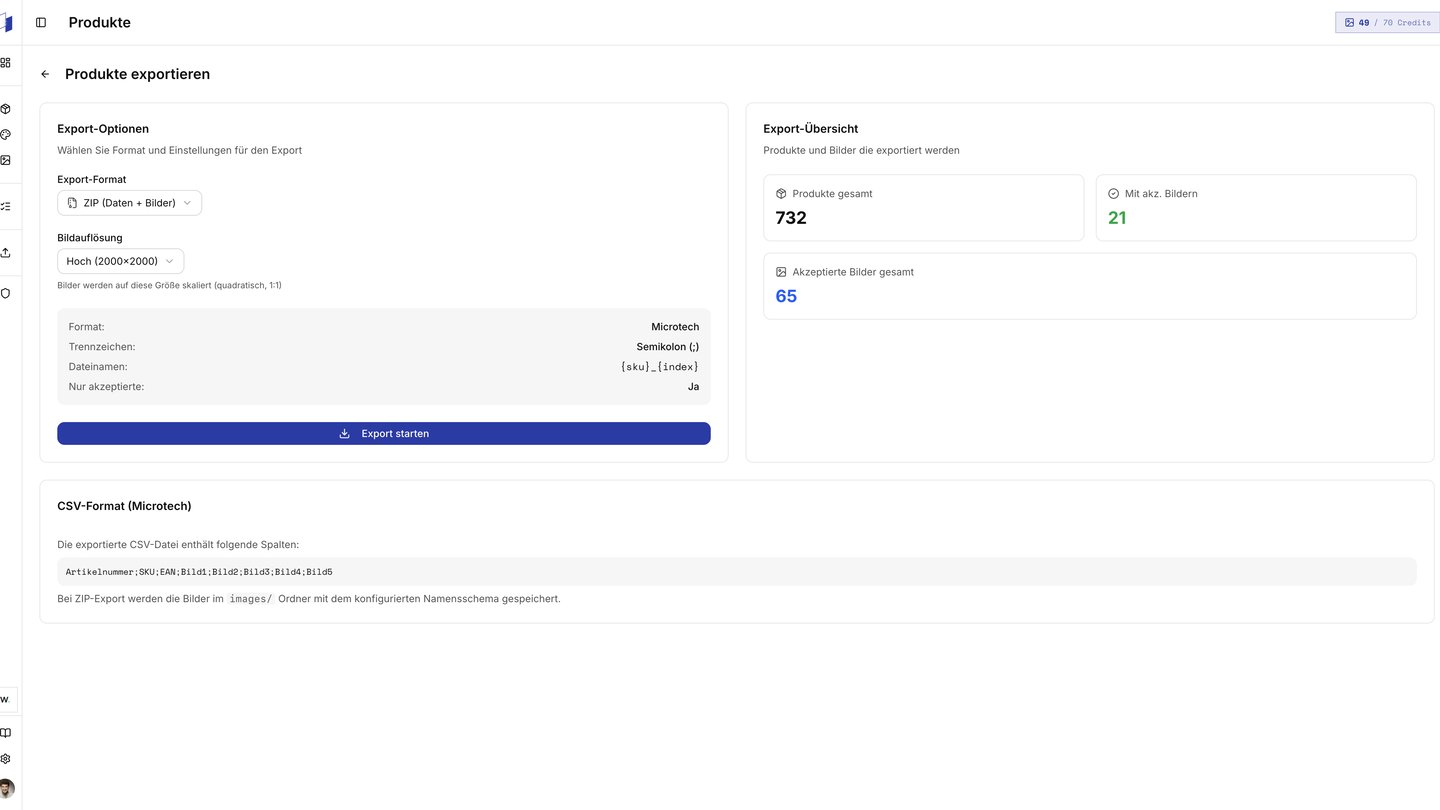Open the dashboard grid icon in sidebar

(x=5, y=62)
